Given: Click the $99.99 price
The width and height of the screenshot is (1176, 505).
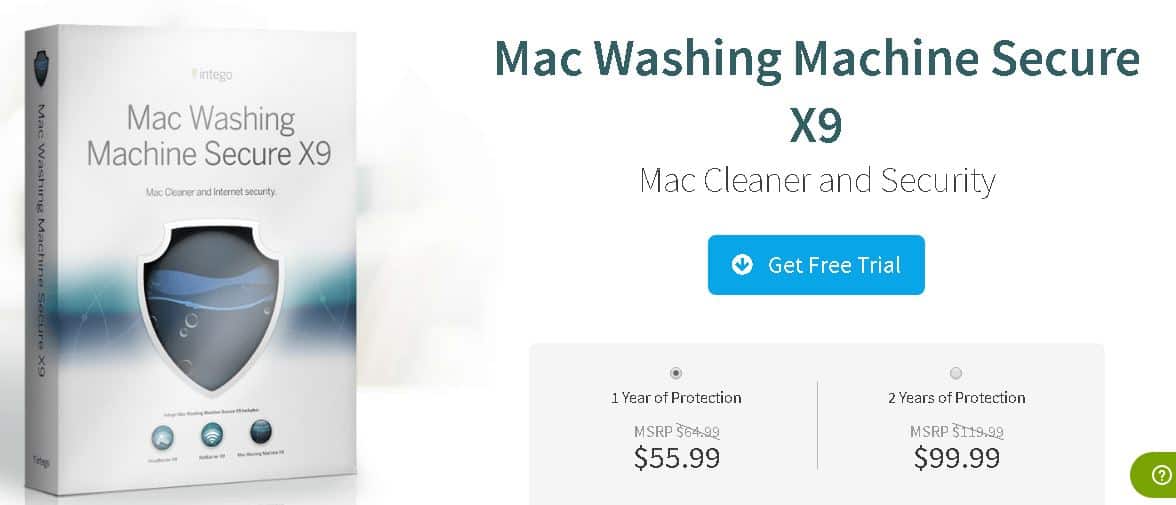Looking at the screenshot, I should pos(956,457).
